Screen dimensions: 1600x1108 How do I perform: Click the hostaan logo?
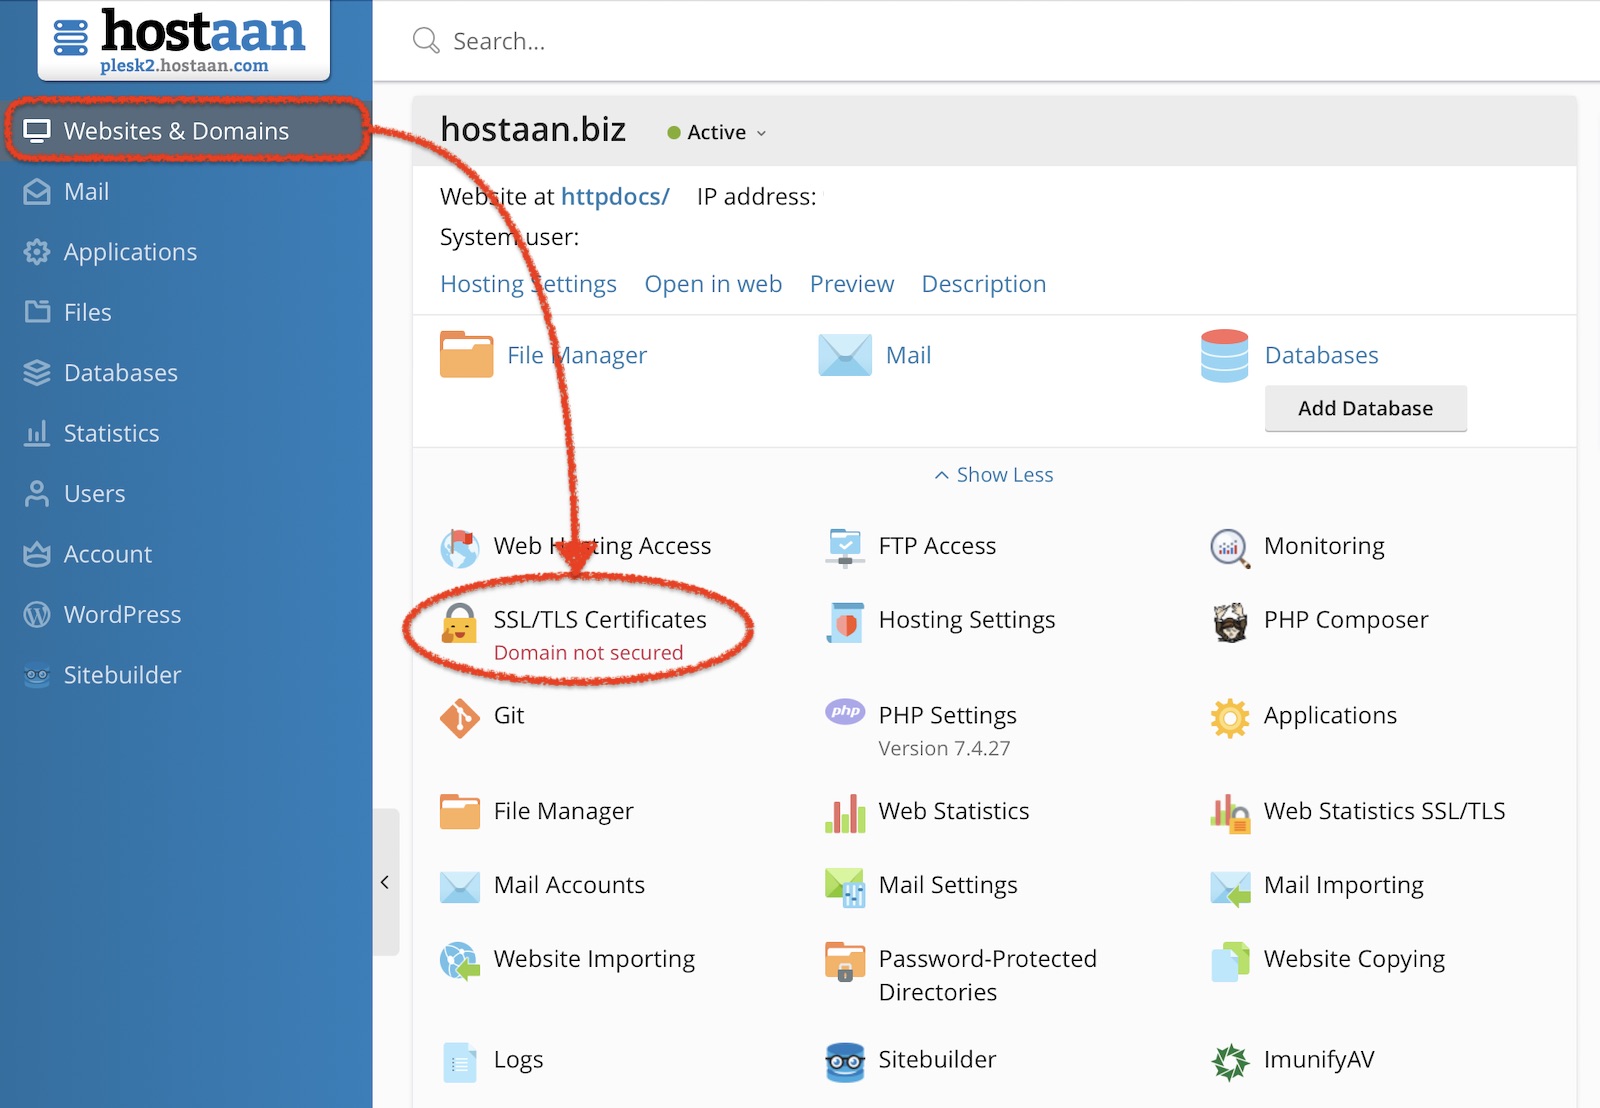point(184,40)
